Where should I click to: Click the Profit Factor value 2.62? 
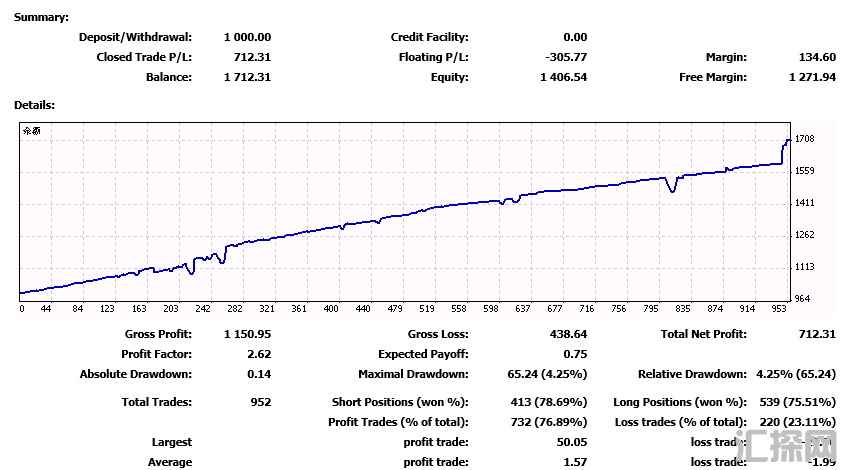(259, 354)
